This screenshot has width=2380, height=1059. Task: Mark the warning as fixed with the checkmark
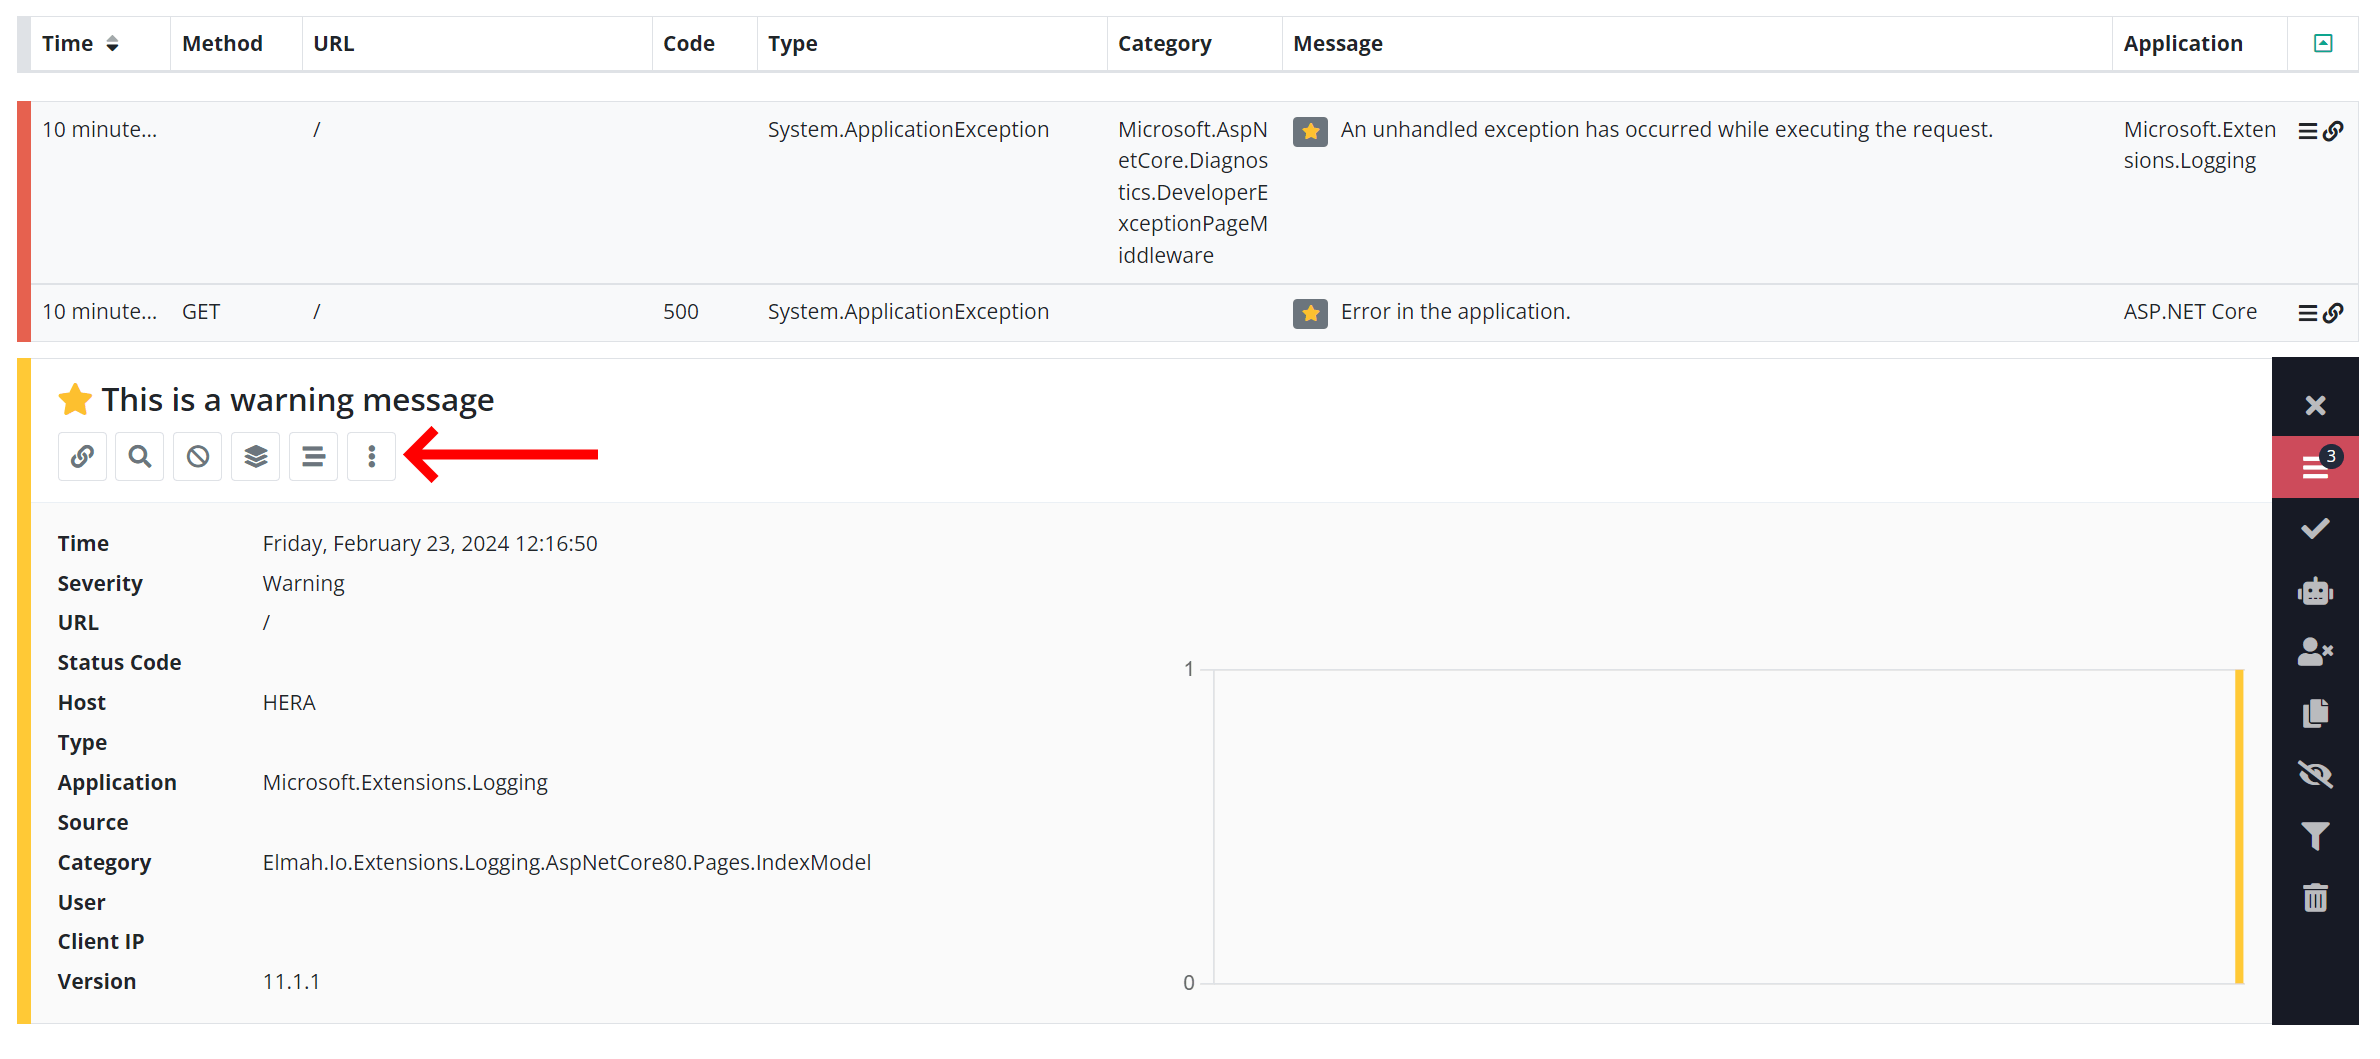tap(2315, 528)
